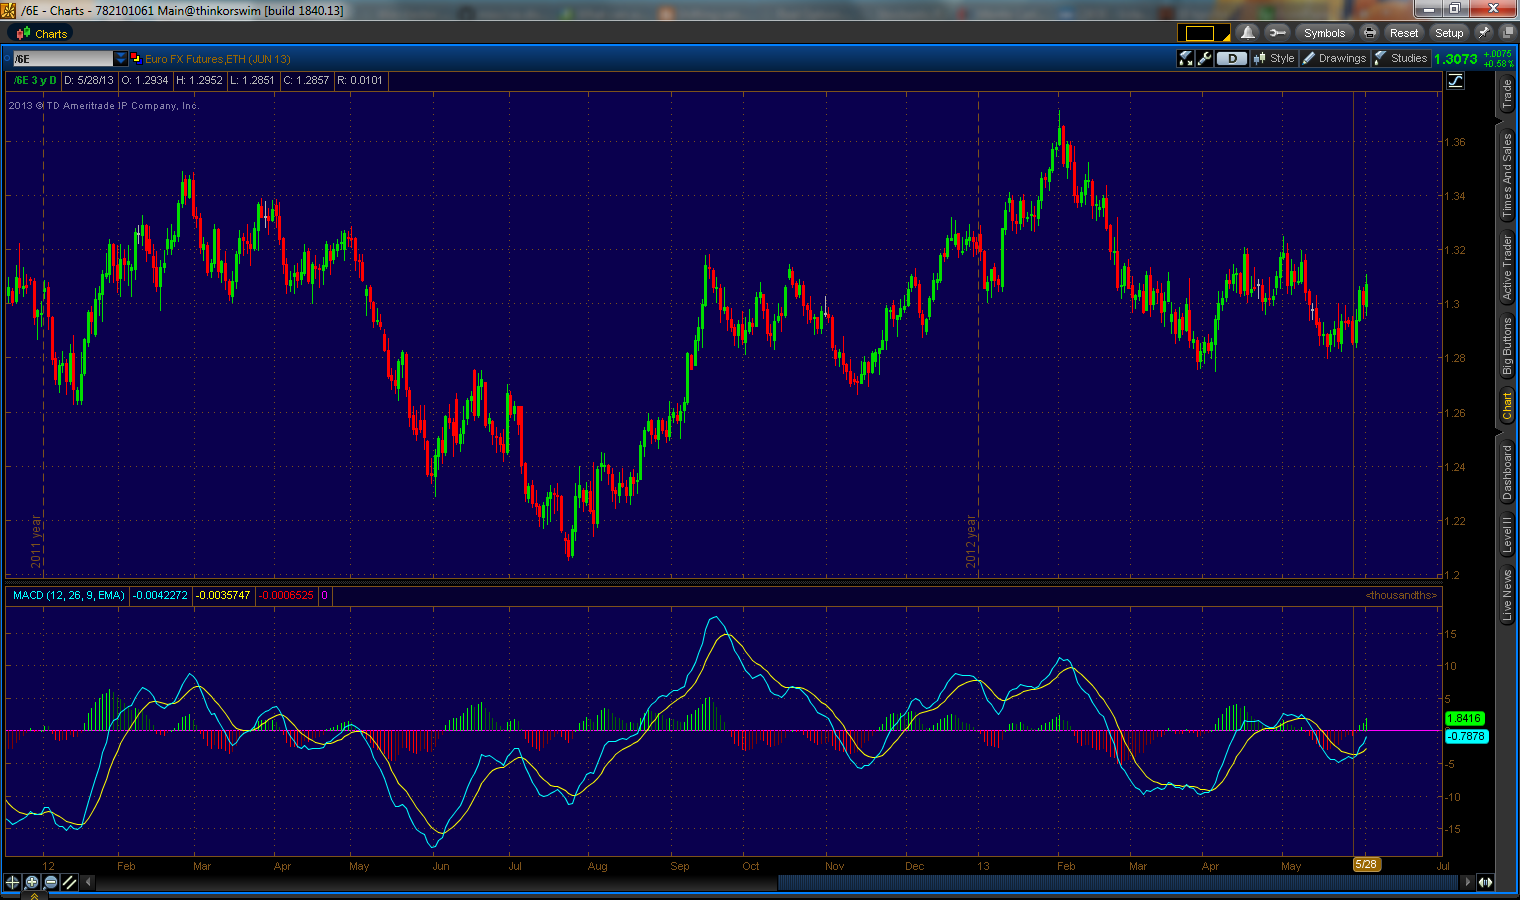
Task: Click the Symbols button
Action: [1324, 33]
